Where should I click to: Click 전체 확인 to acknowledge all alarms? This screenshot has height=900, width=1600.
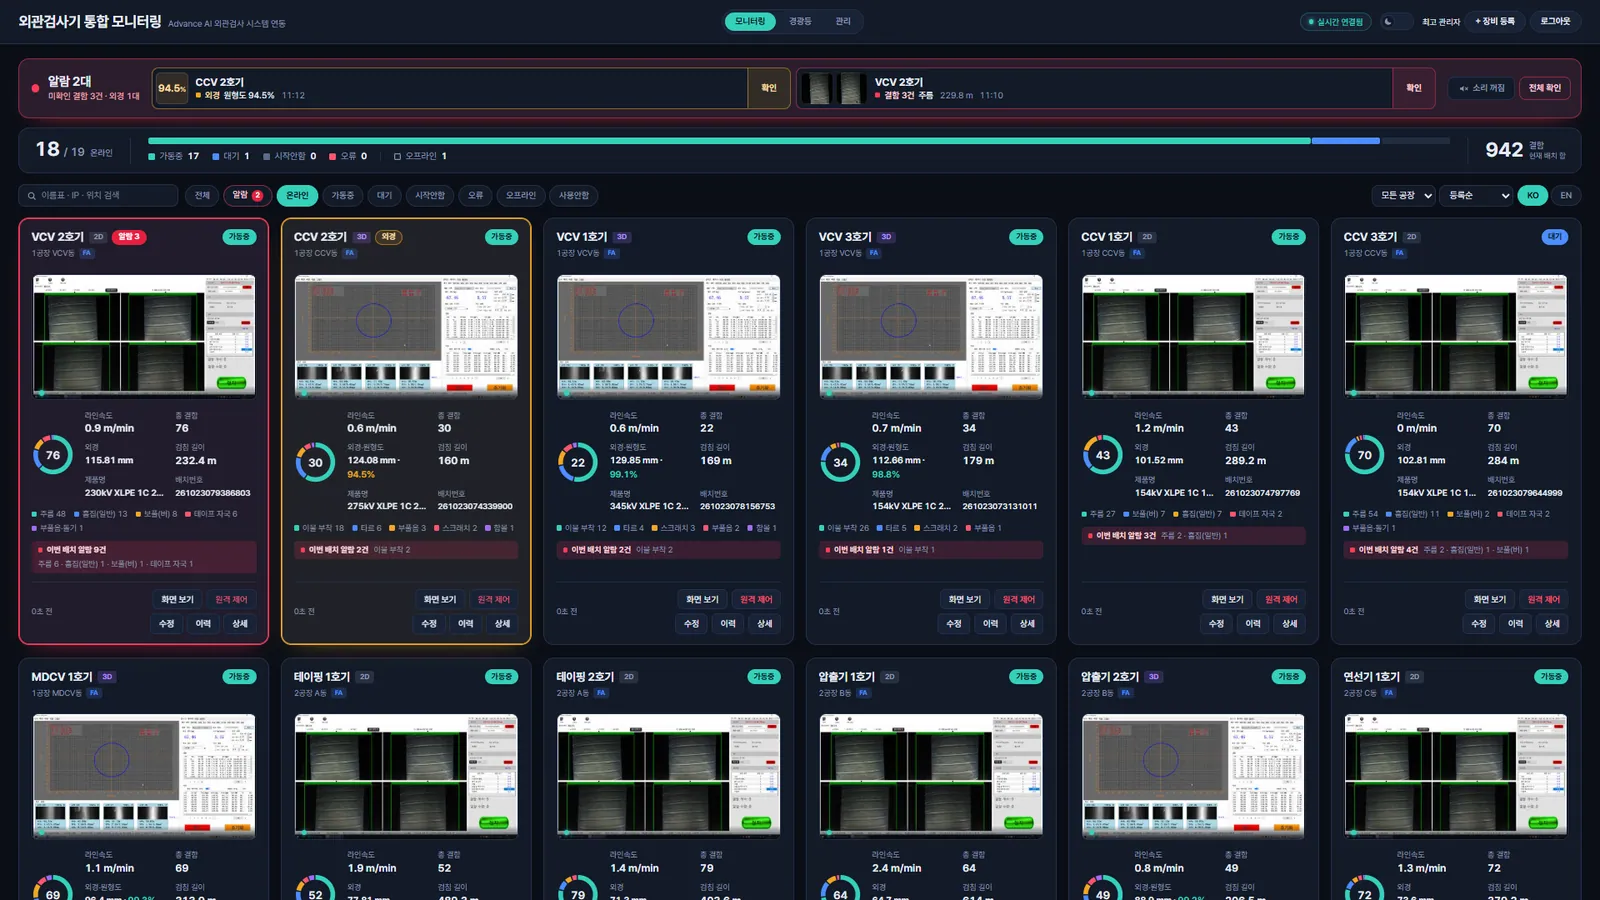[1545, 88]
